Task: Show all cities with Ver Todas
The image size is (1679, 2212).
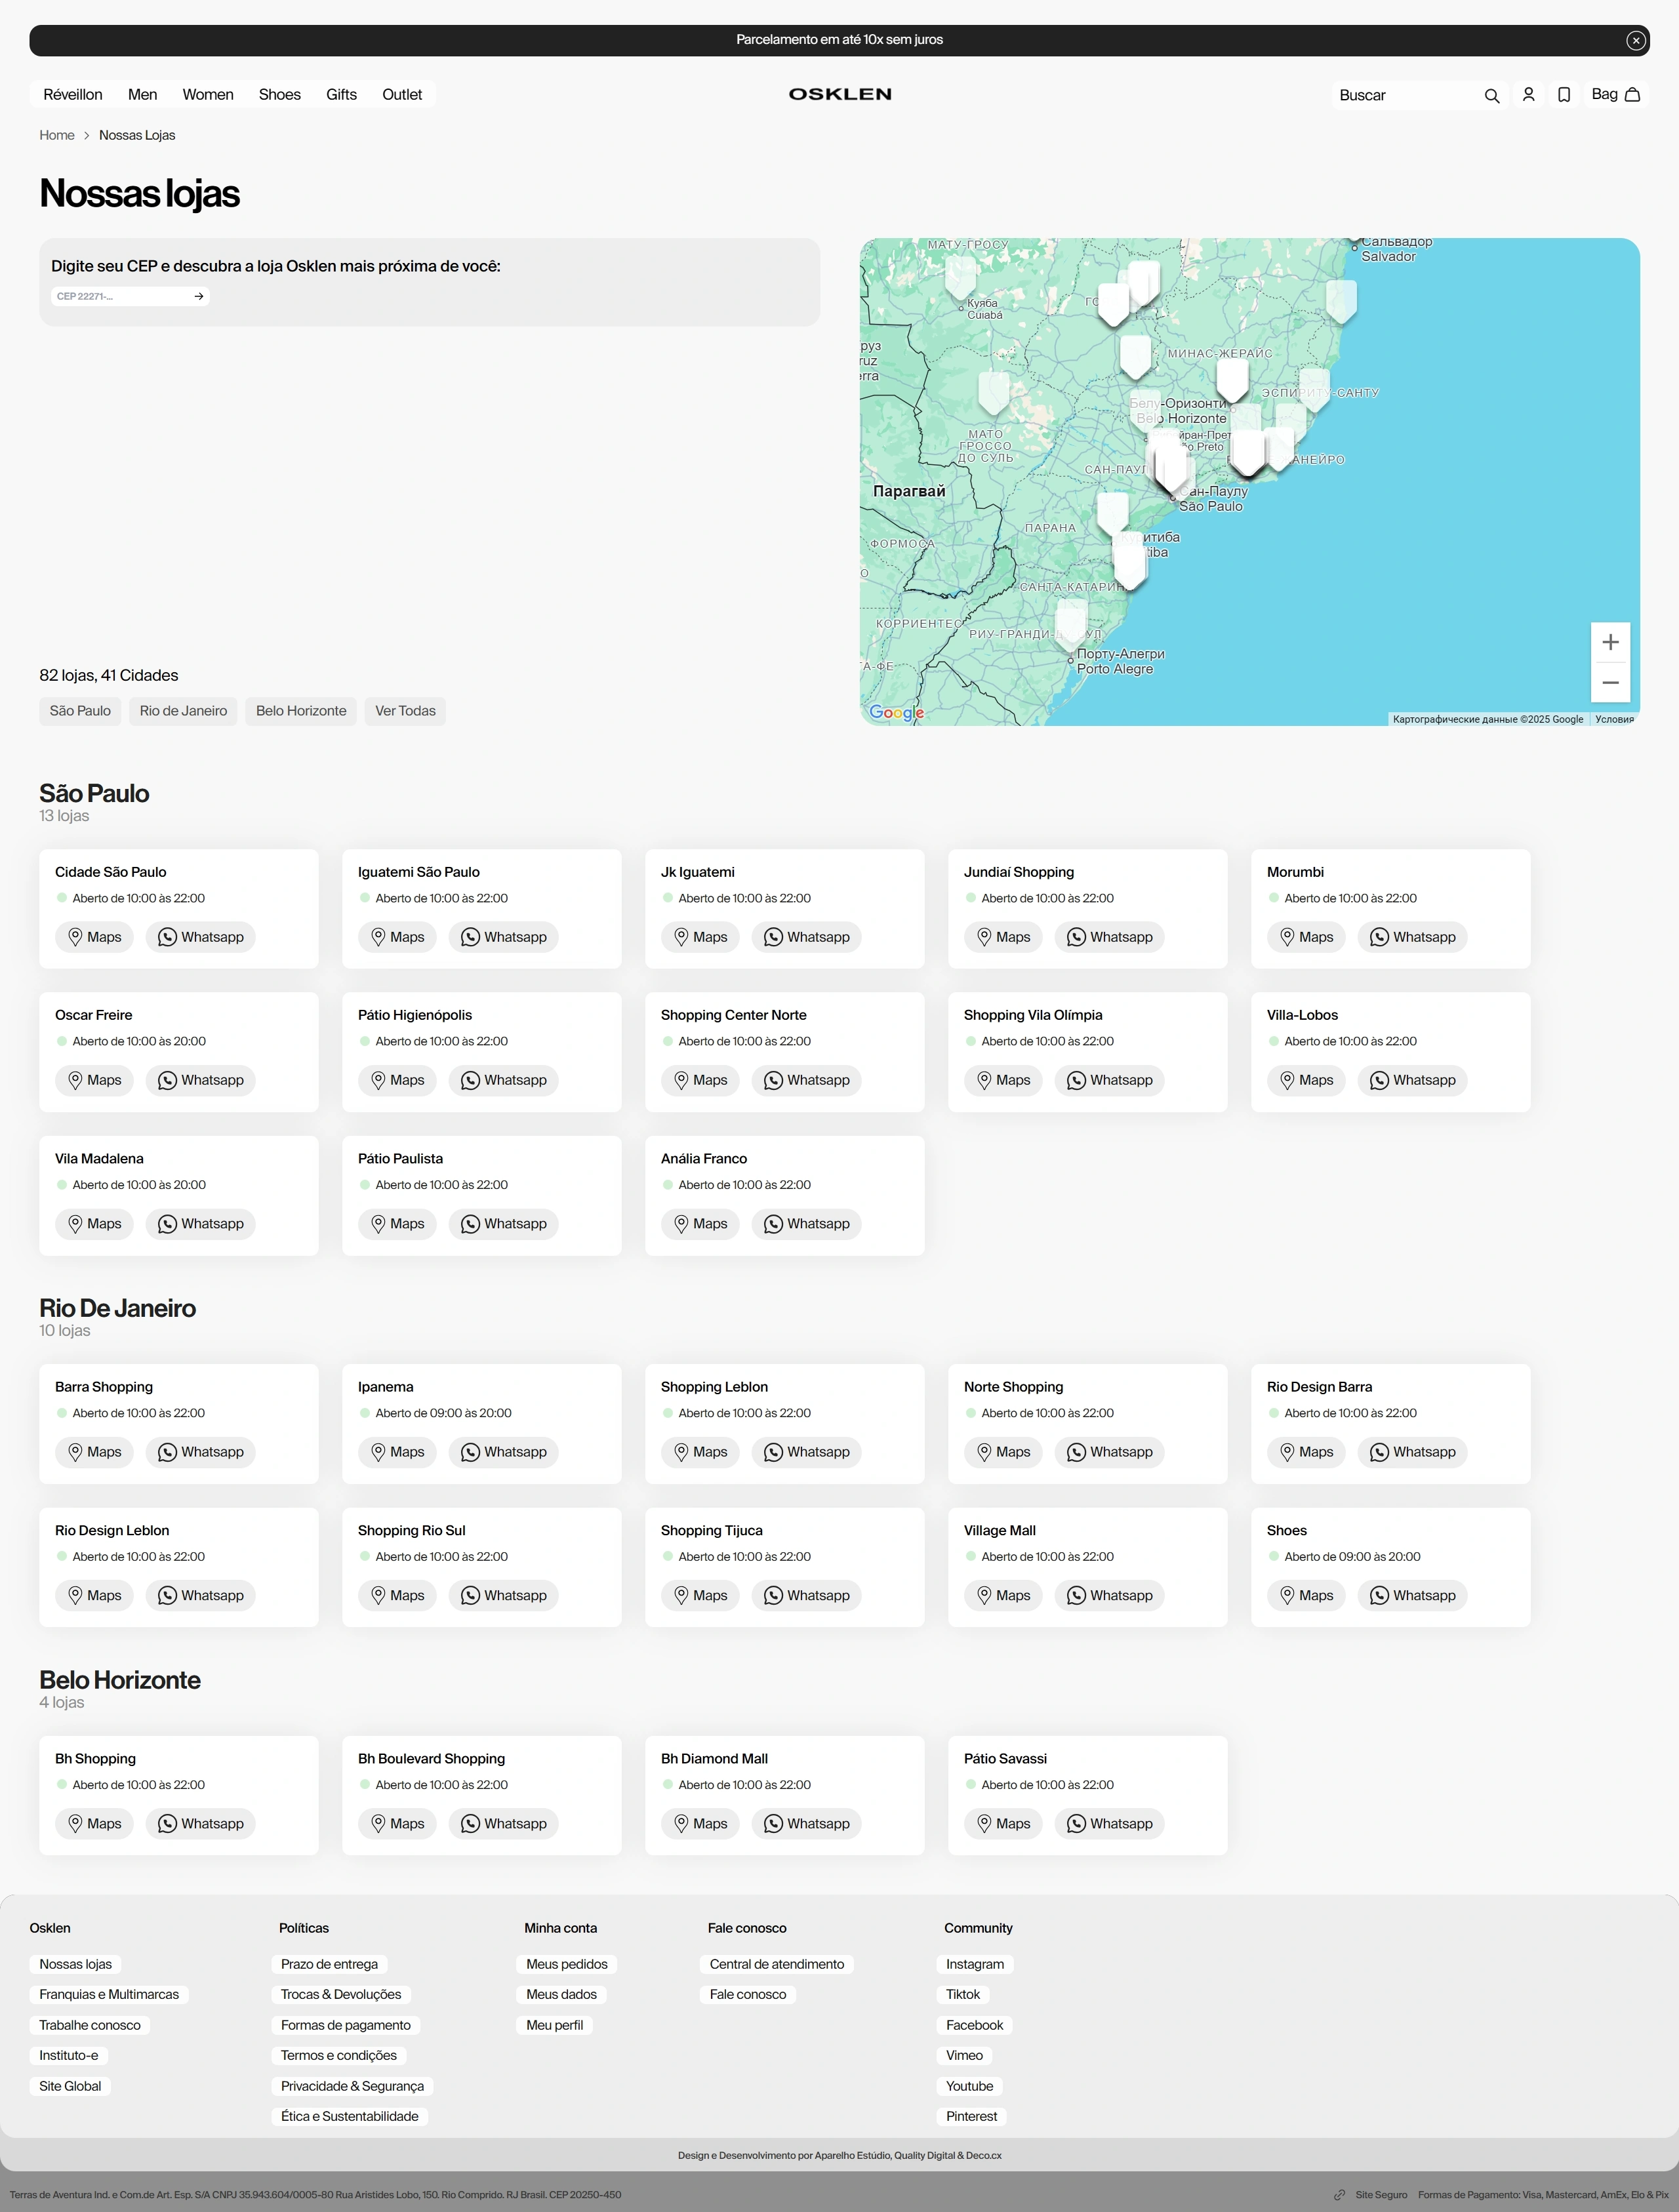Action: pos(405,711)
